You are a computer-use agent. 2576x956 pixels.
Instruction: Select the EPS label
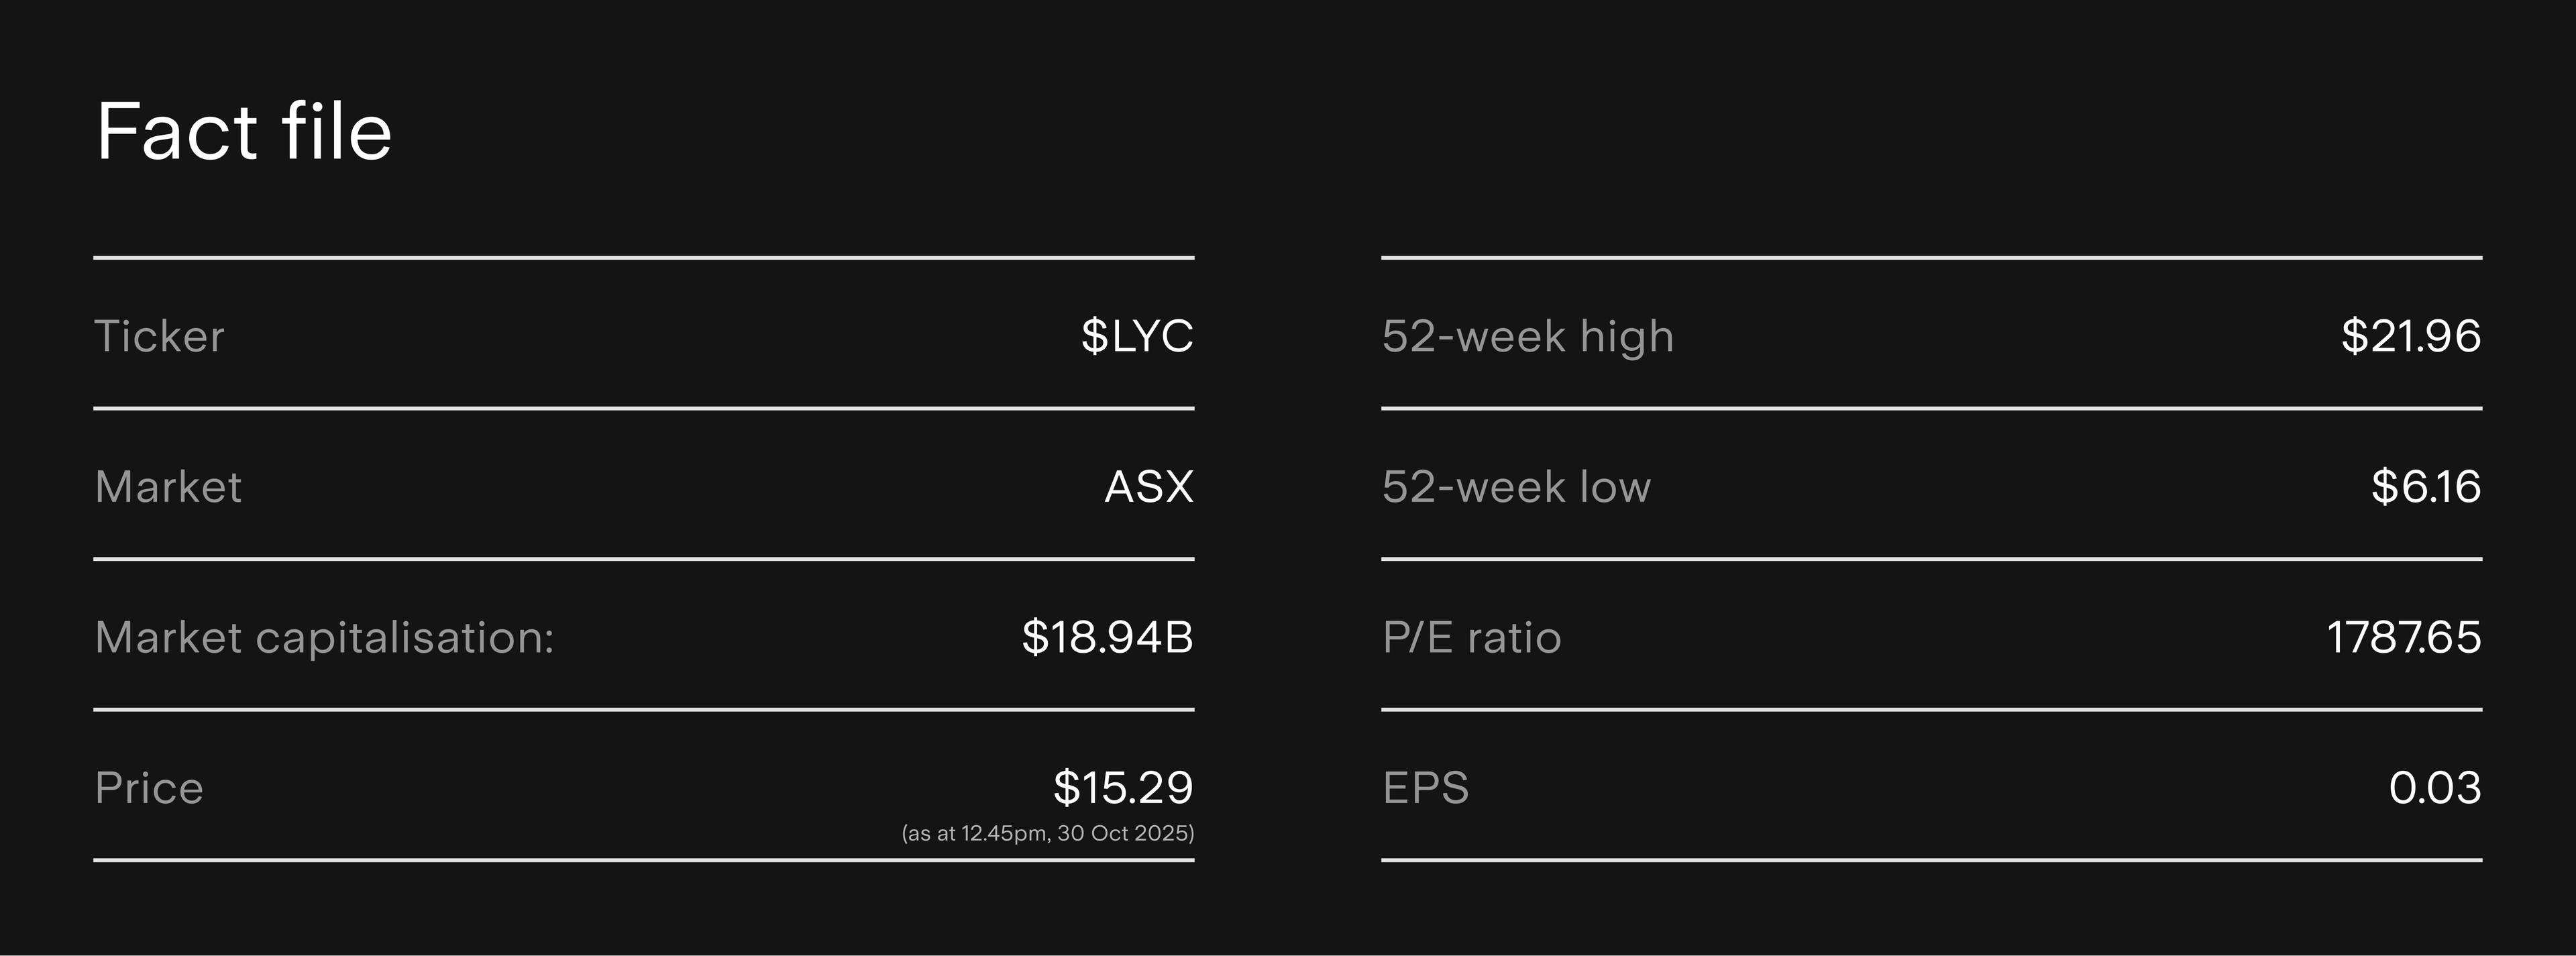click(1425, 788)
